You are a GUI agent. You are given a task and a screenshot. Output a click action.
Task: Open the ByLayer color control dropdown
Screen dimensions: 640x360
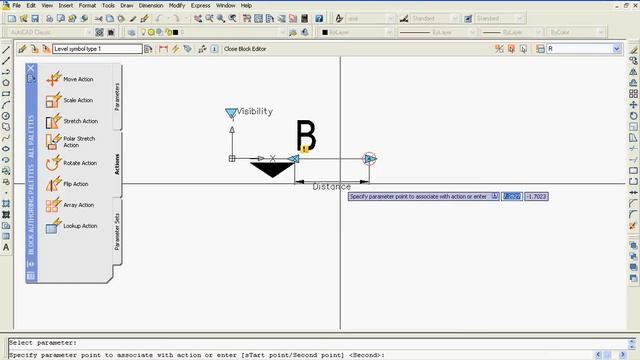pyautogui.click(x=389, y=32)
